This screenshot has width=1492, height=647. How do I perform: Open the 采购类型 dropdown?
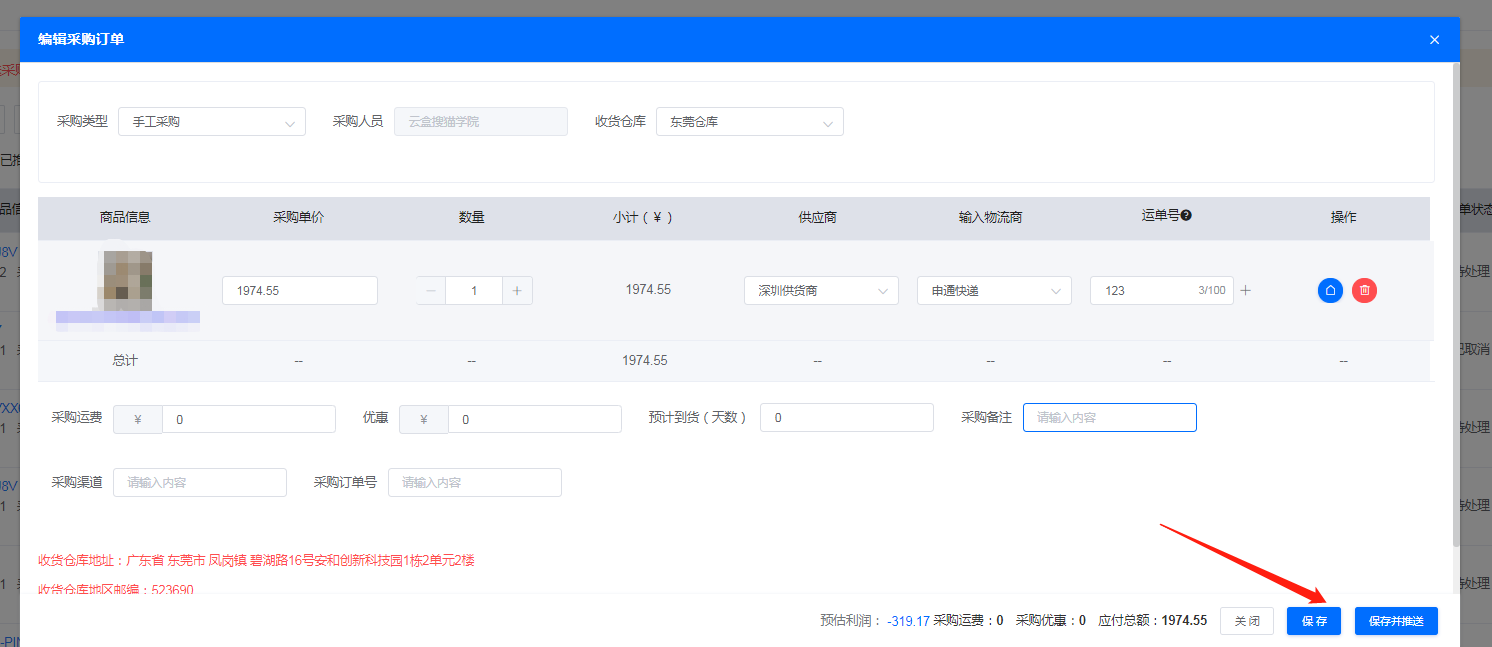[x=212, y=122]
